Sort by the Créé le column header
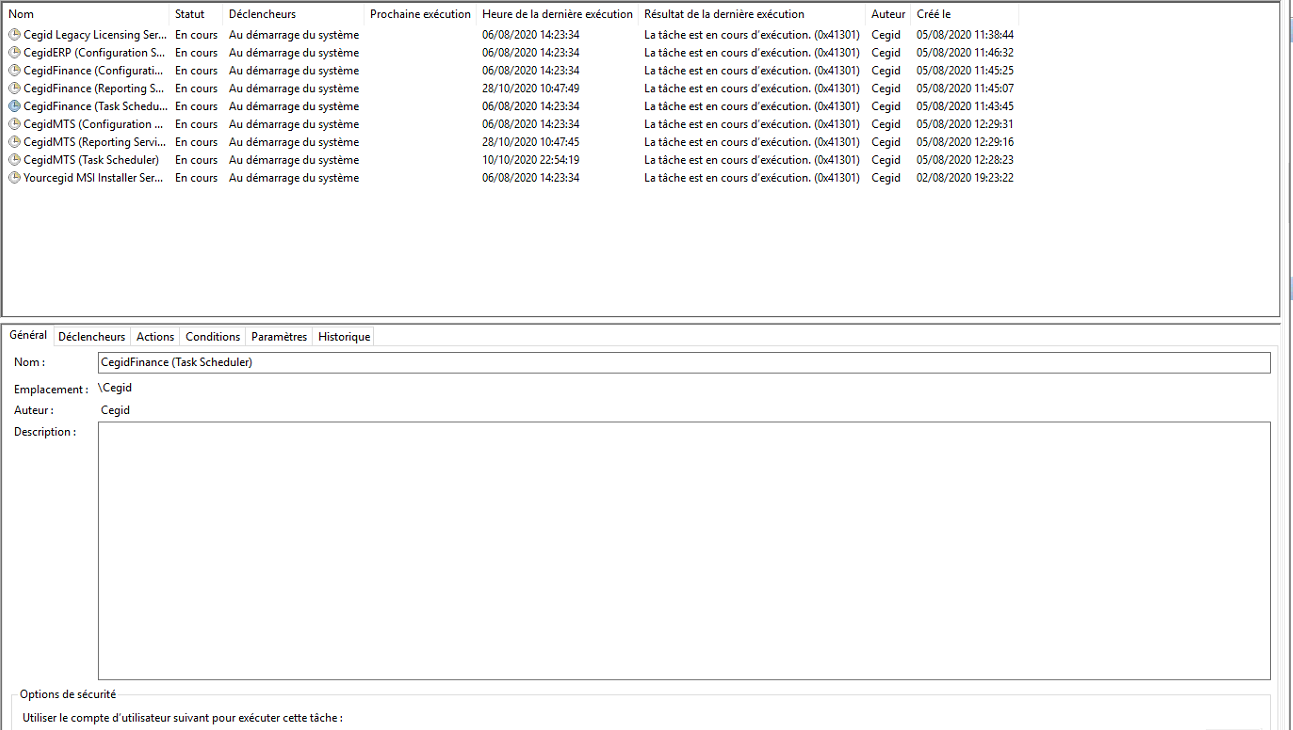Viewport: 1293px width, 730px height. click(965, 14)
